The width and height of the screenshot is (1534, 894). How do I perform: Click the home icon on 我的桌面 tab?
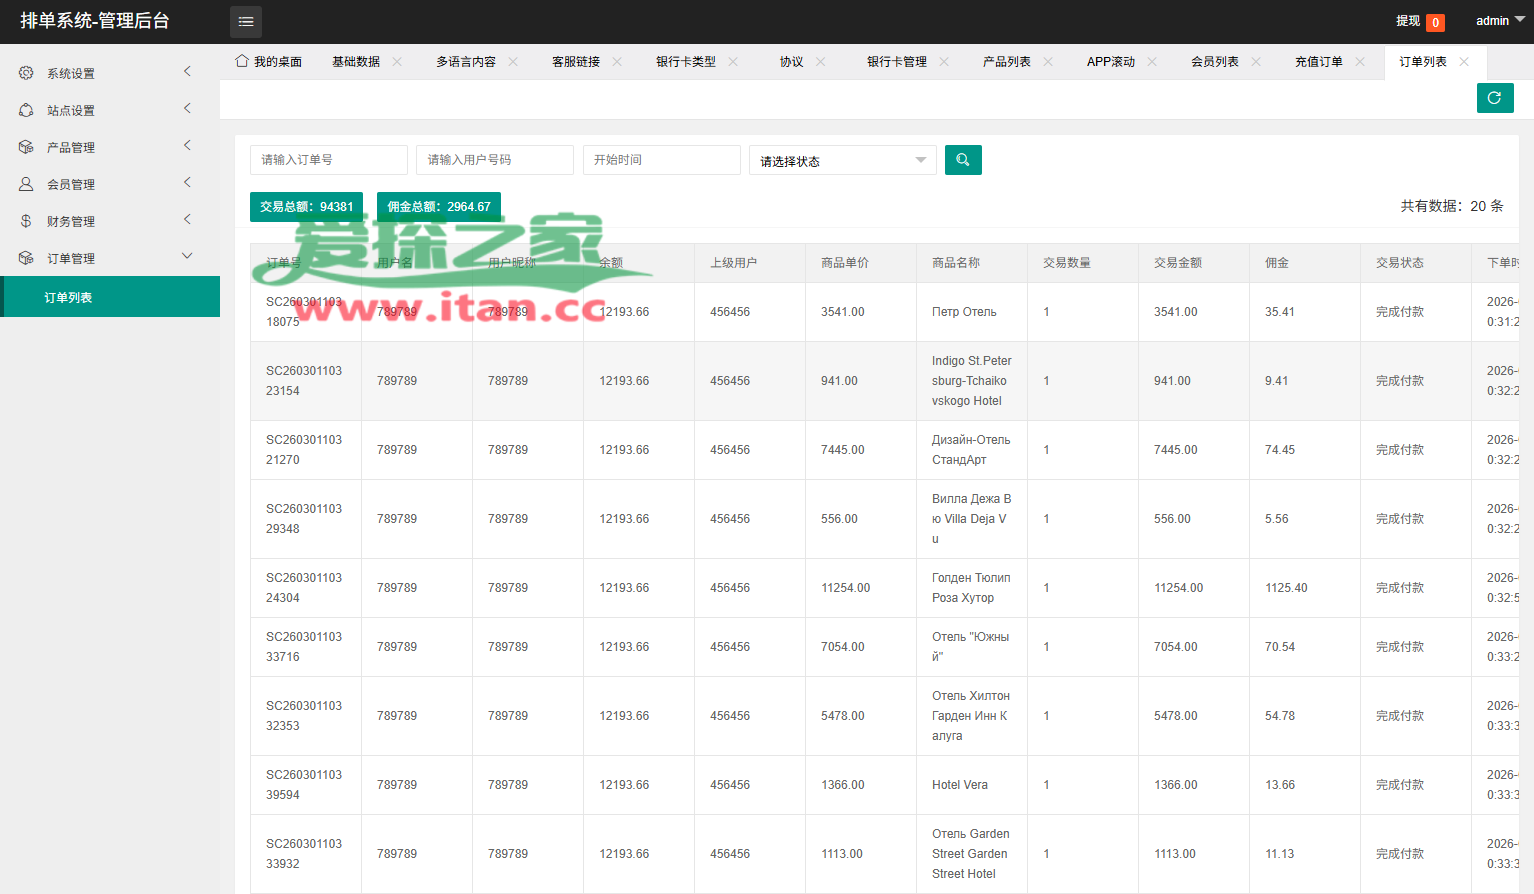pyautogui.click(x=242, y=61)
